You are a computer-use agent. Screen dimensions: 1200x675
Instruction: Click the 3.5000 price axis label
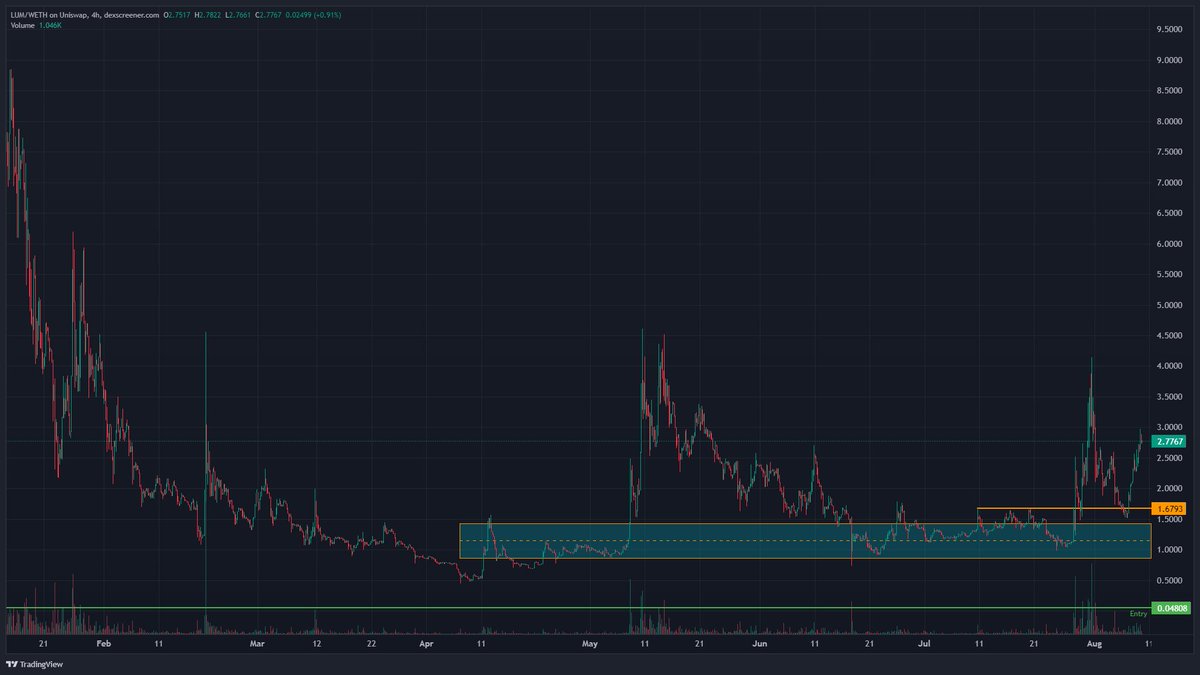1170,397
